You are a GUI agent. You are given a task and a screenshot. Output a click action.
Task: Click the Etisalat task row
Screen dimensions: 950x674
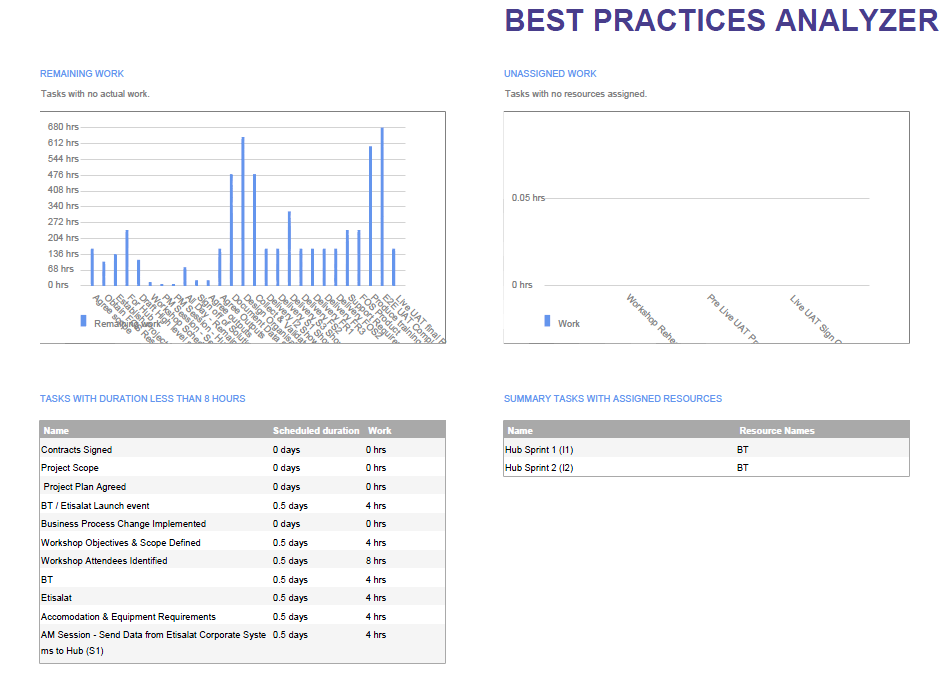pyautogui.click(x=57, y=598)
